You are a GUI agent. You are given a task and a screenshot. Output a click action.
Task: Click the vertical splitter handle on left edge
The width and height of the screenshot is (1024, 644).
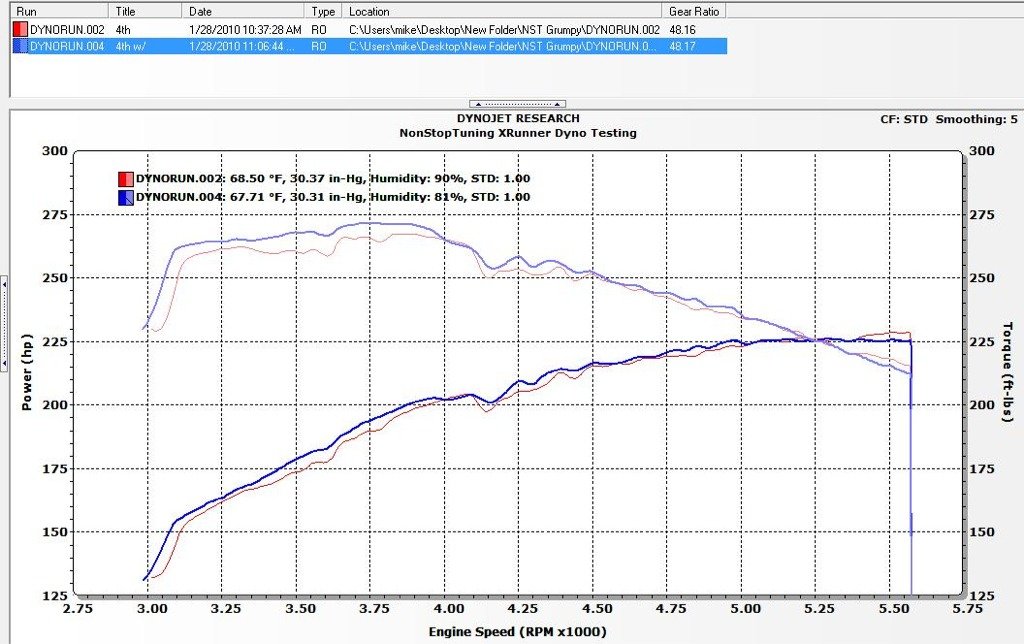coord(4,323)
